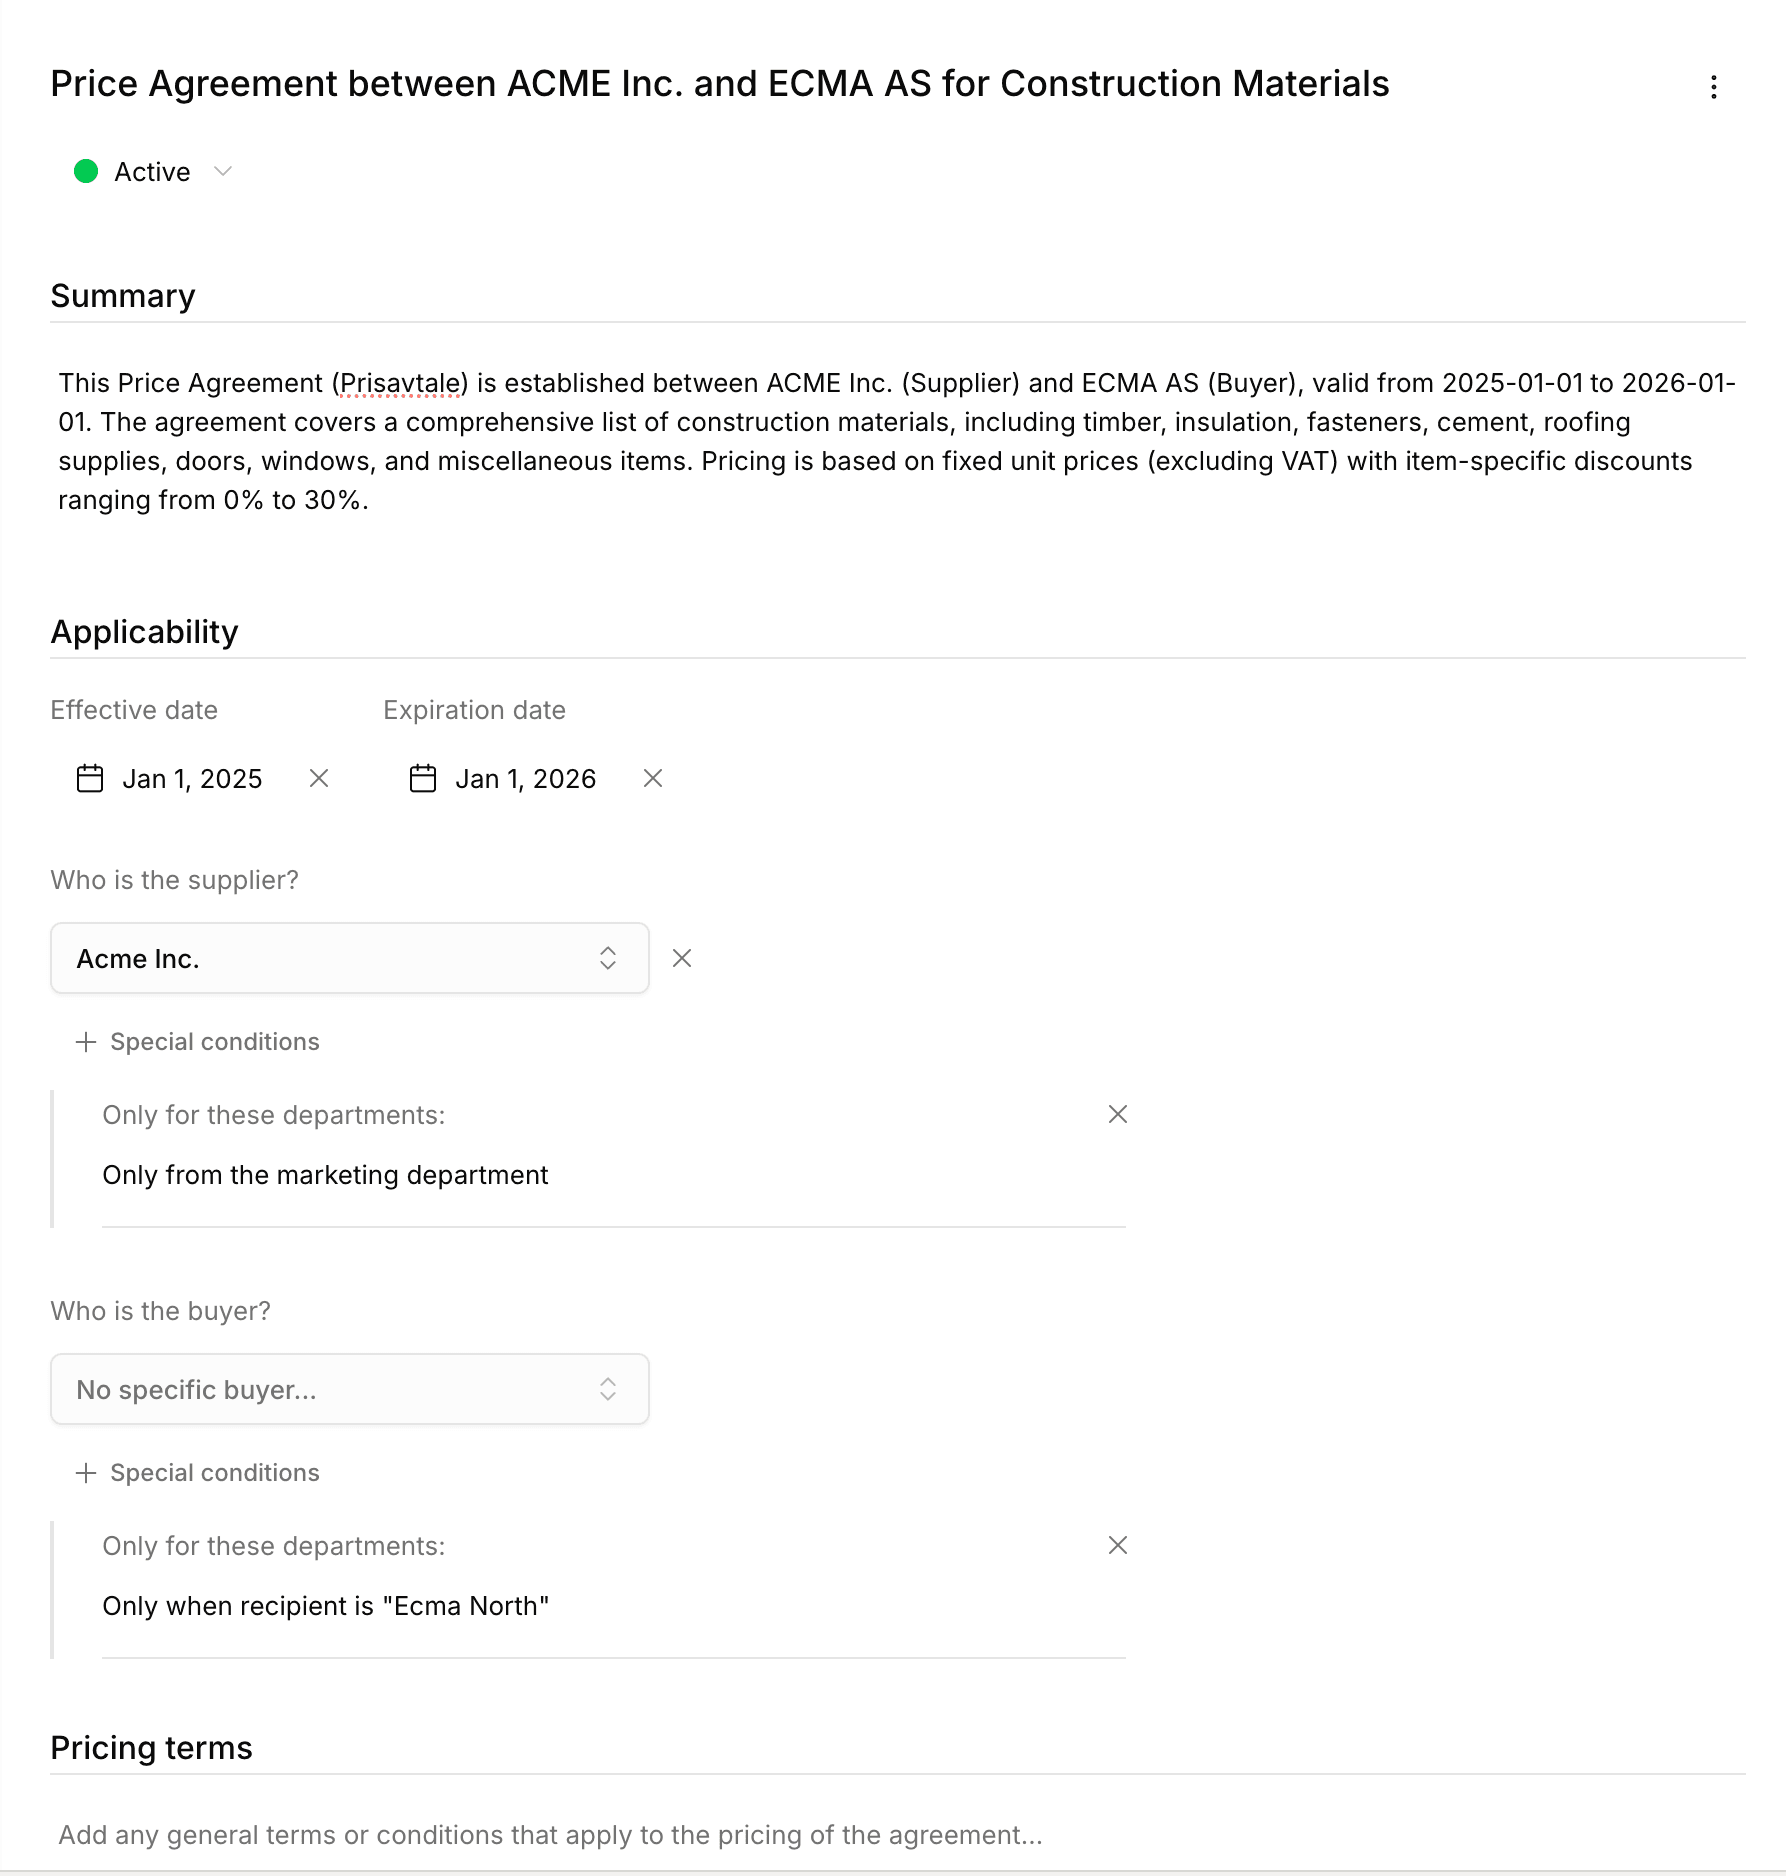
Task: Remove Acme Inc. as the supplier
Action: (682, 958)
